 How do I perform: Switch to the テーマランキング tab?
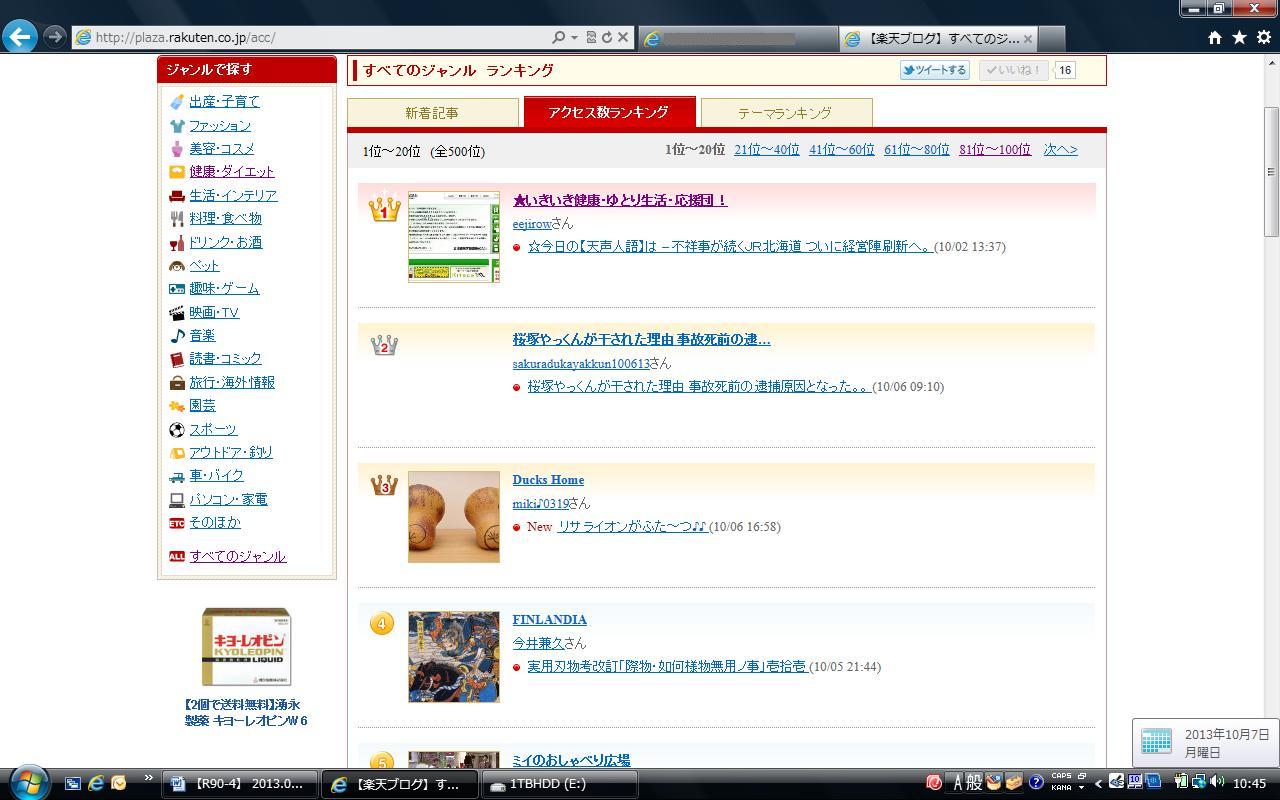tap(785, 113)
